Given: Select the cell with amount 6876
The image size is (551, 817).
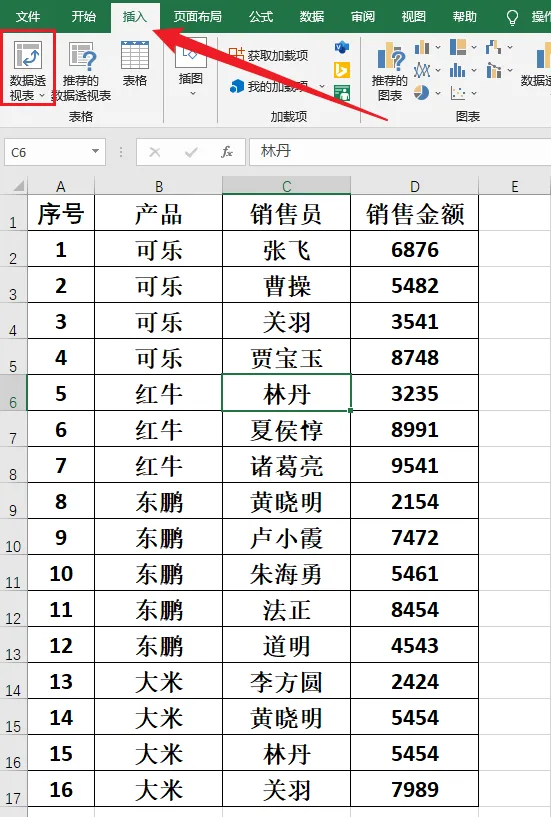Looking at the screenshot, I should [414, 249].
